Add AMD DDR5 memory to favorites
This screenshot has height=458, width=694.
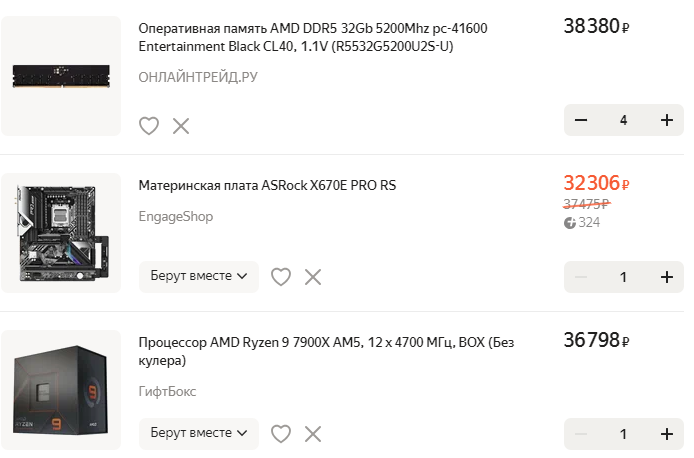coord(149,126)
